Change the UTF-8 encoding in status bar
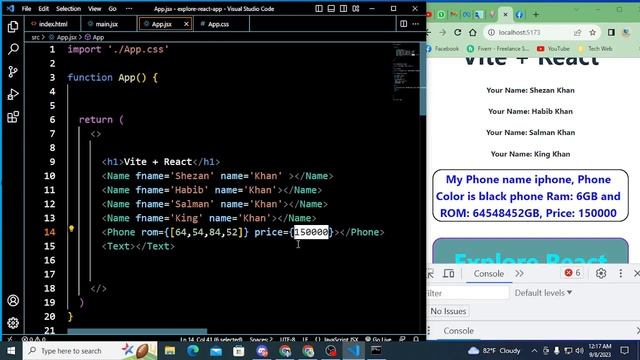The height and width of the screenshot is (360, 640). click(x=287, y=339)
